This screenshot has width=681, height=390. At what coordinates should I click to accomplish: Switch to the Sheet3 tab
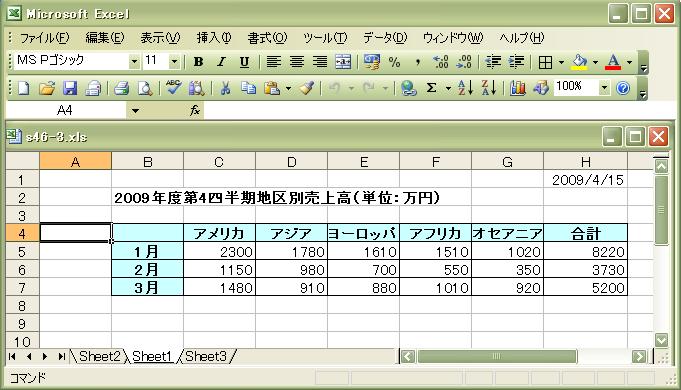(206, 357)
